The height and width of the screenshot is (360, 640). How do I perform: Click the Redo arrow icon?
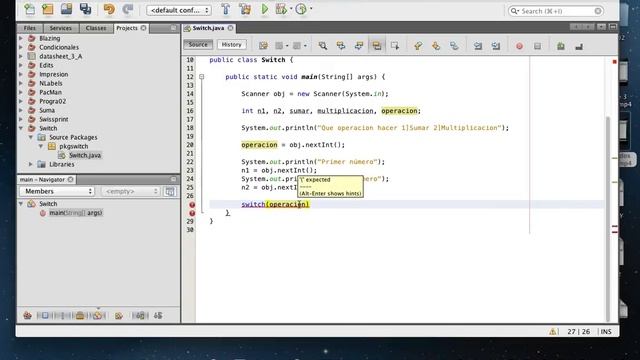click(128, 9)
